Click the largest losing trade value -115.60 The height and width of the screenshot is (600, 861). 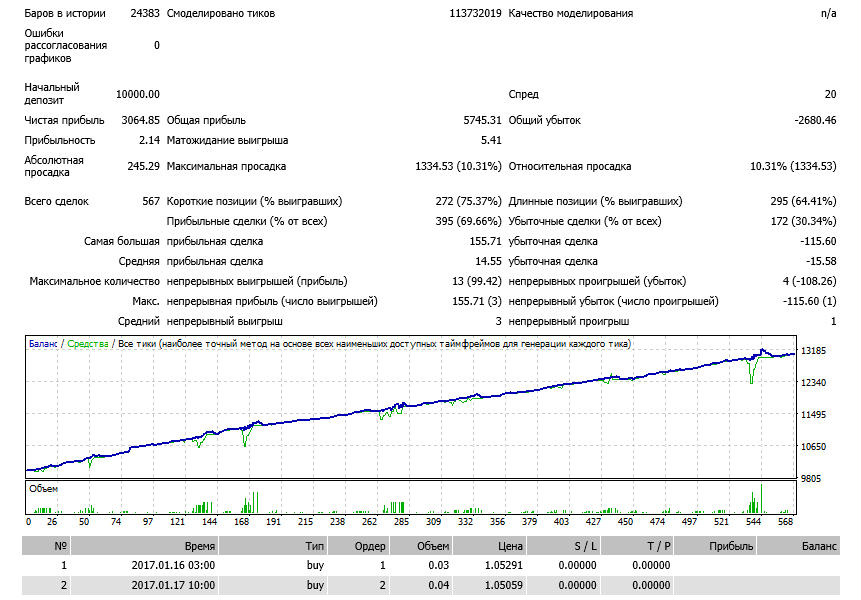[x=818, y=241]
